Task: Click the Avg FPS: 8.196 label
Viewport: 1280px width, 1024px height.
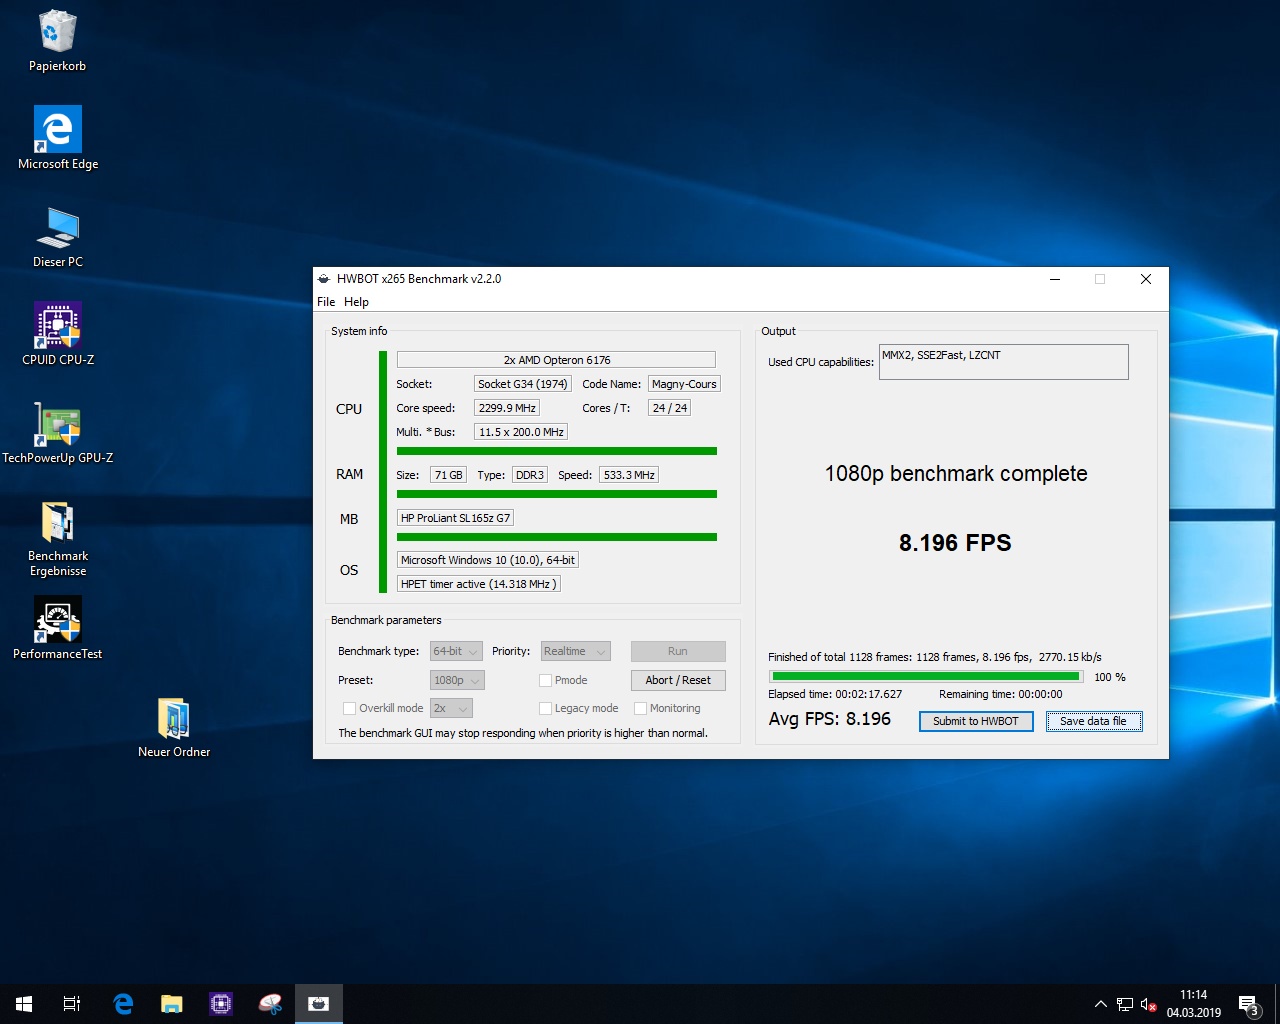Action: (829, 719)
